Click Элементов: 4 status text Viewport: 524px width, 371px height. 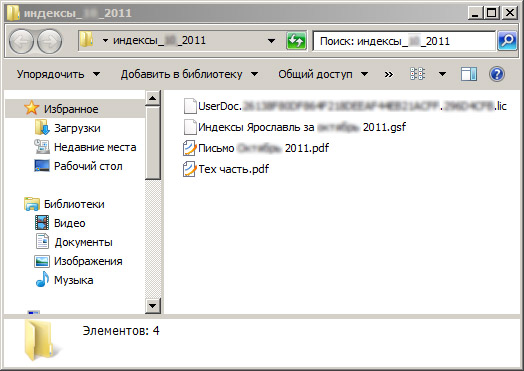(x=121, y=331)
